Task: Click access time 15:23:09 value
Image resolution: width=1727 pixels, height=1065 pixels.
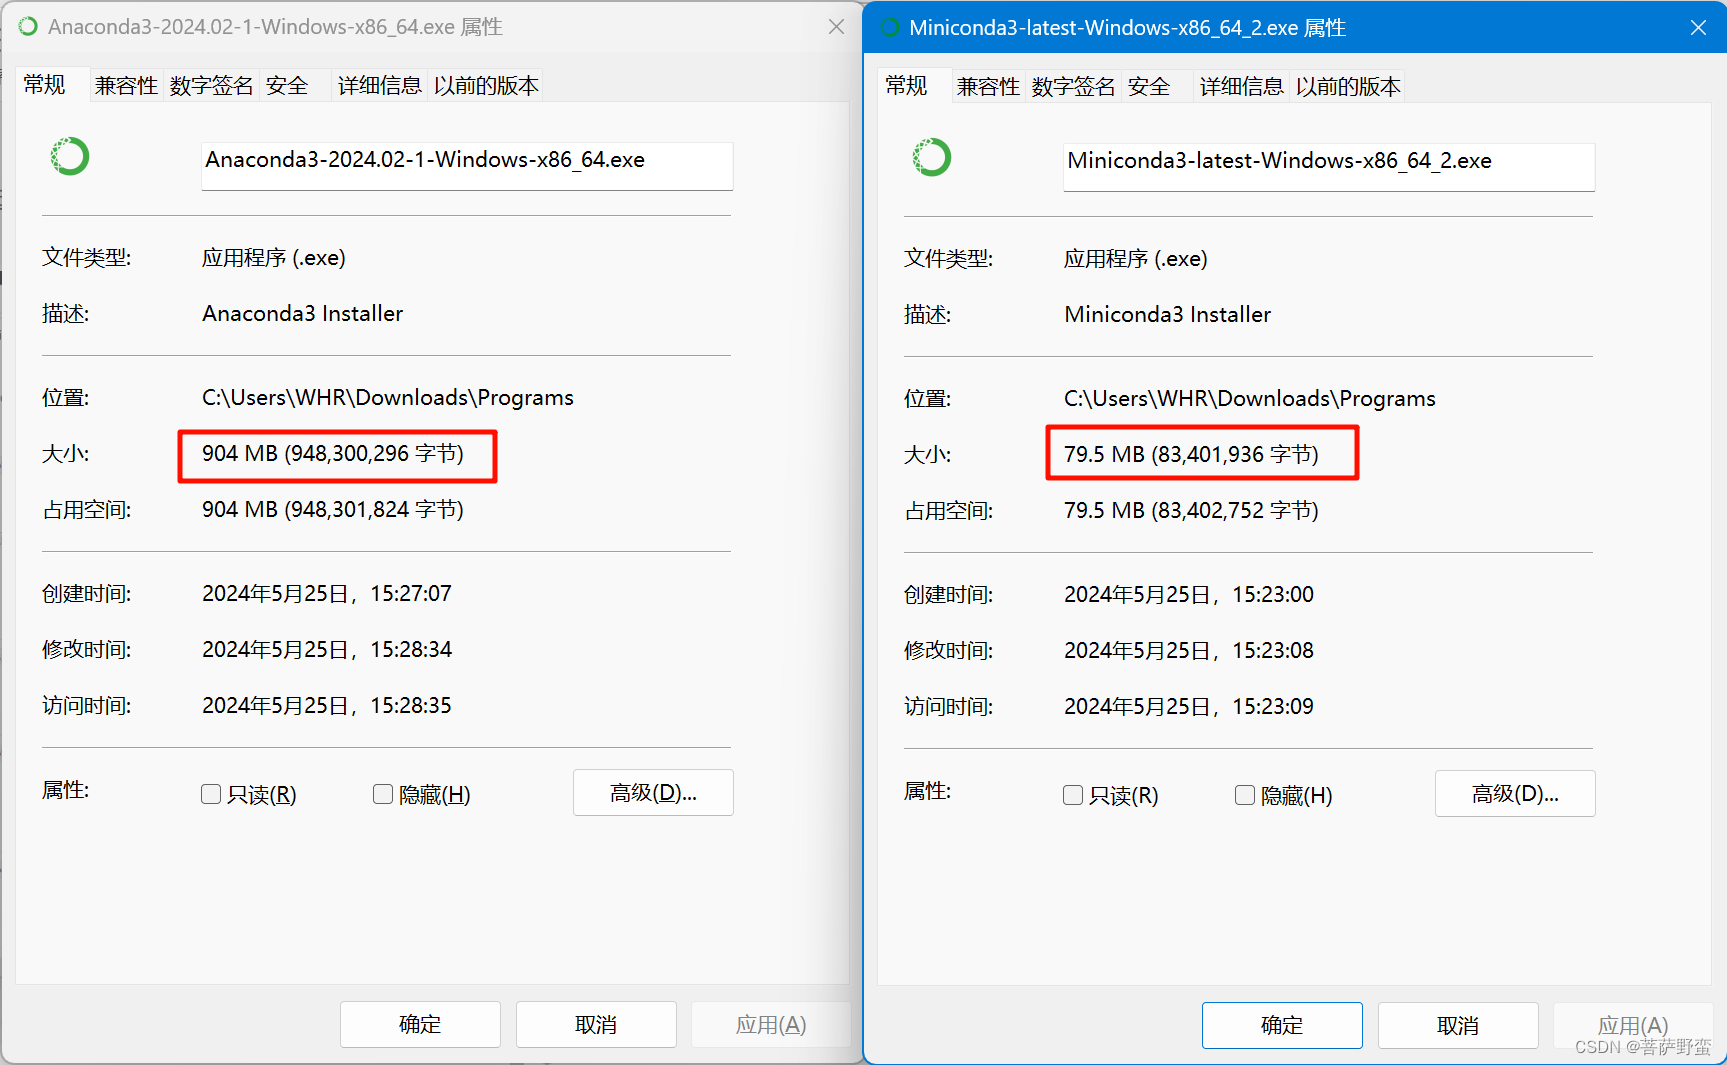Action: tap(1189, 707)
